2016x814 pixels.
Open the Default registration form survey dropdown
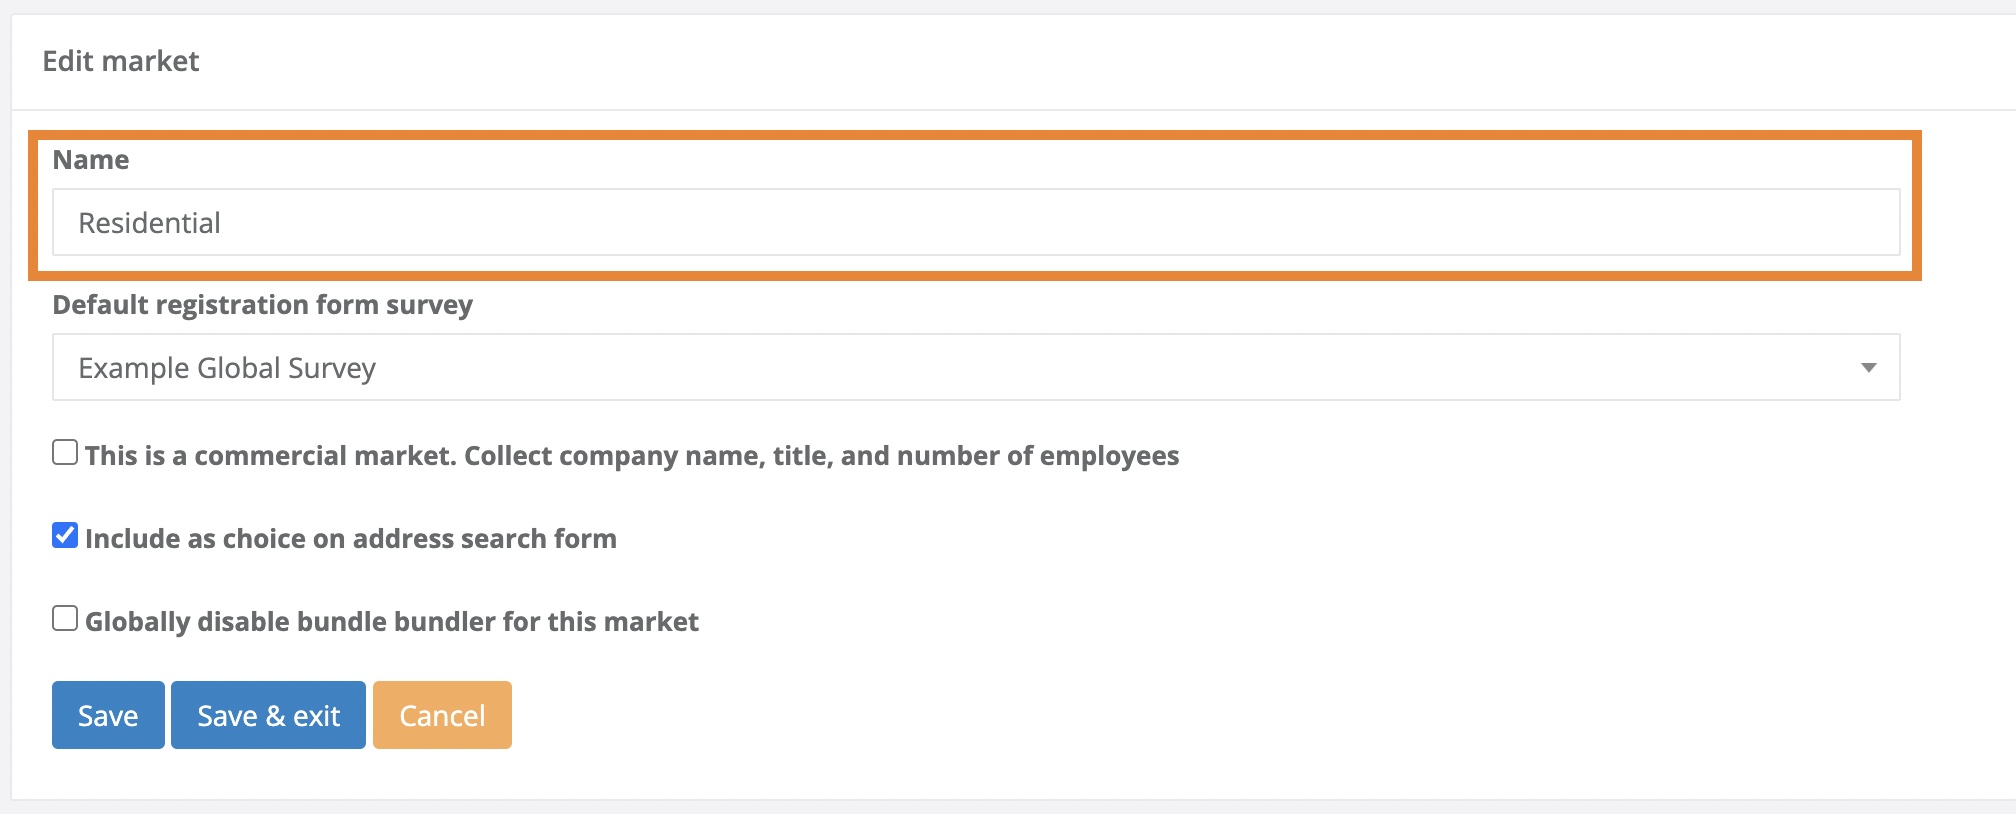click(x=975, y=367)
